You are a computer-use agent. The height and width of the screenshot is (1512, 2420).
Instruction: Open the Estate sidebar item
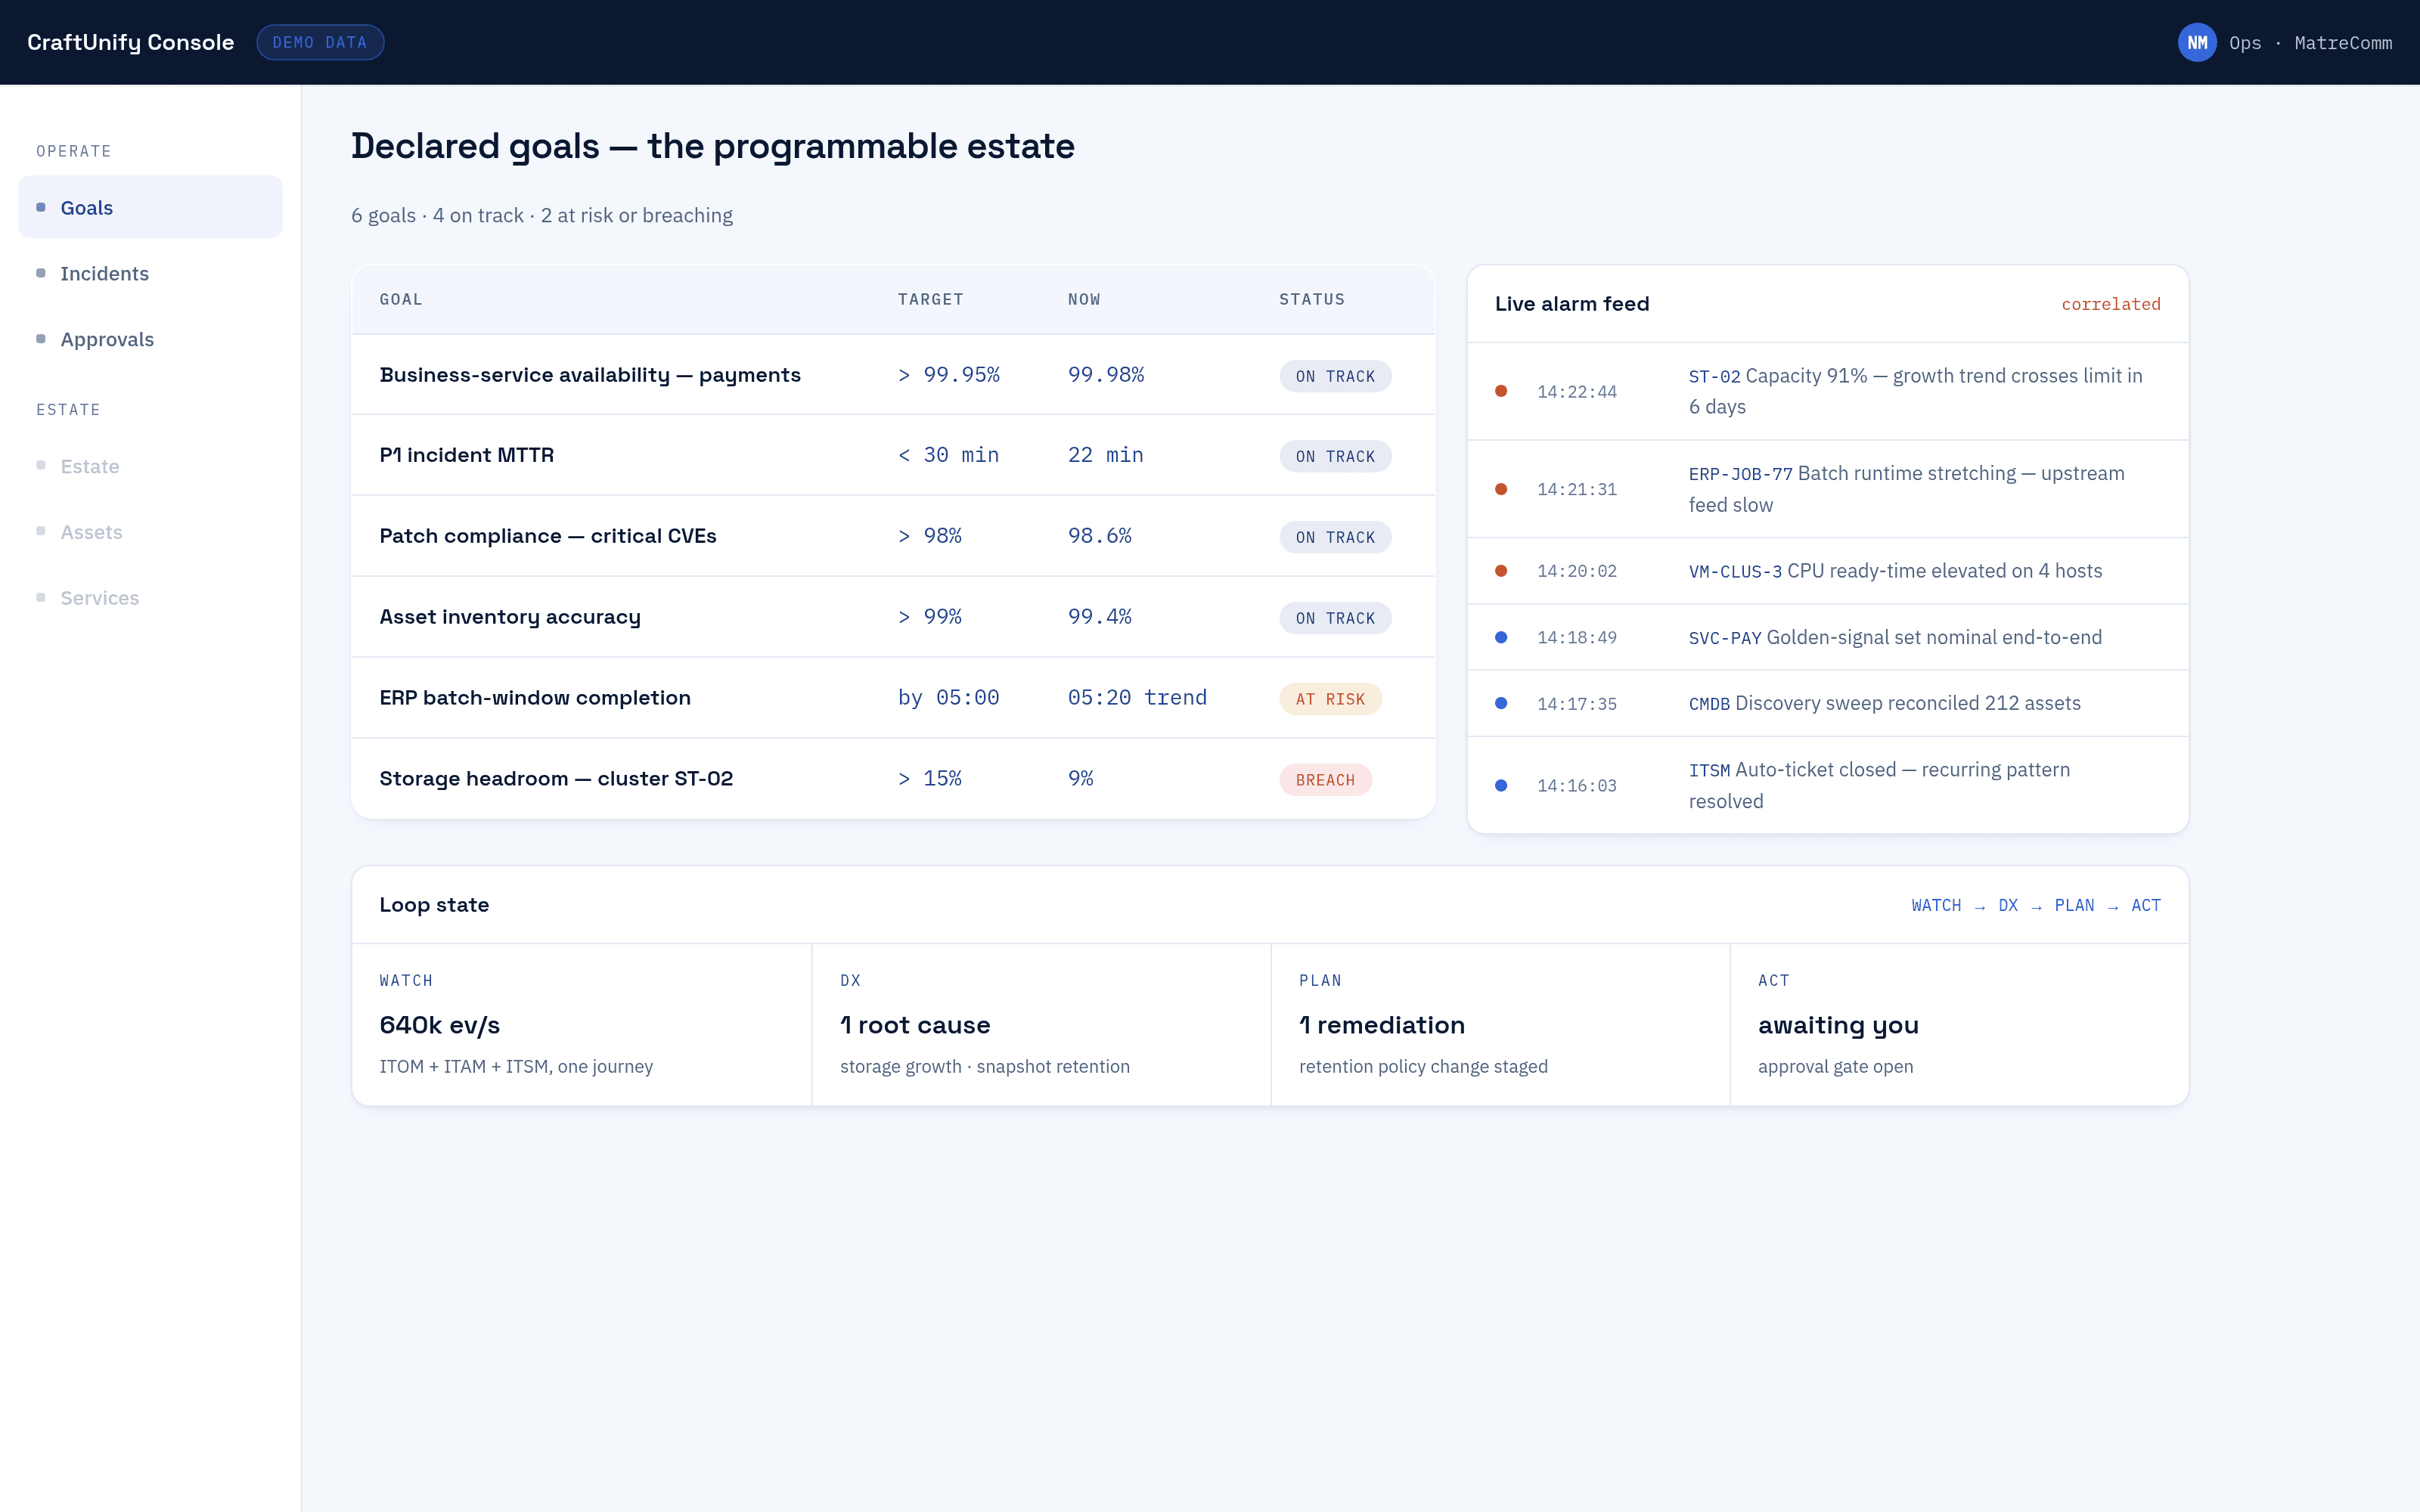point(150,466)
